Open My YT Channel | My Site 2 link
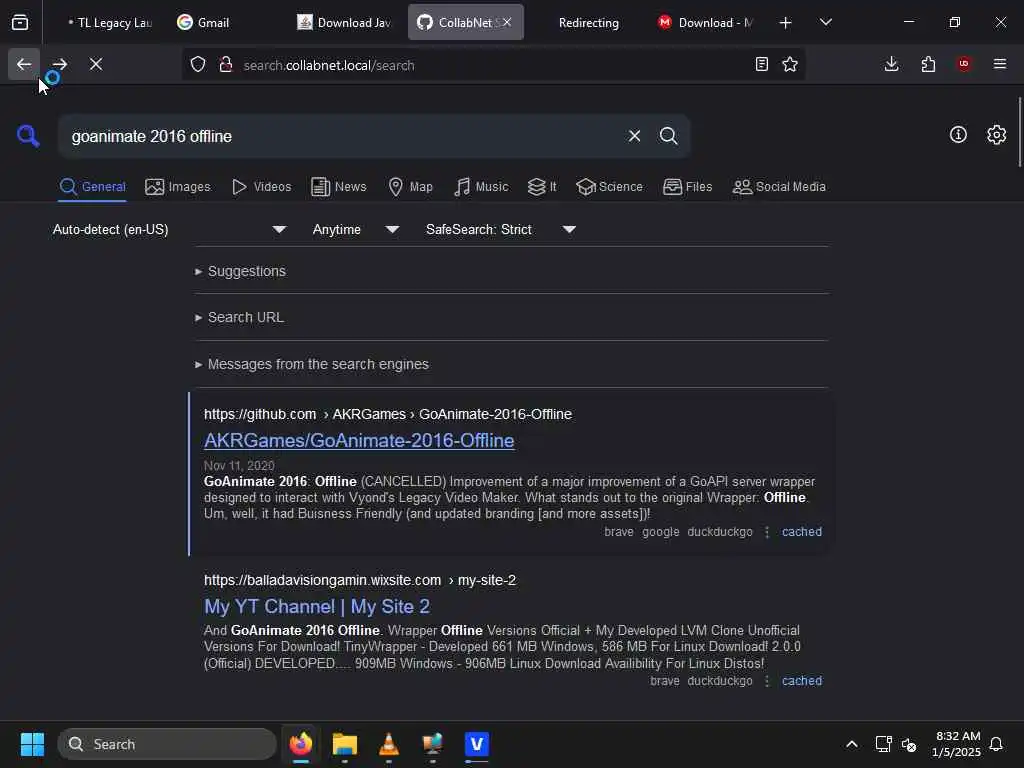The height and width of the screenshot is (768, 1024). [317, 607]
